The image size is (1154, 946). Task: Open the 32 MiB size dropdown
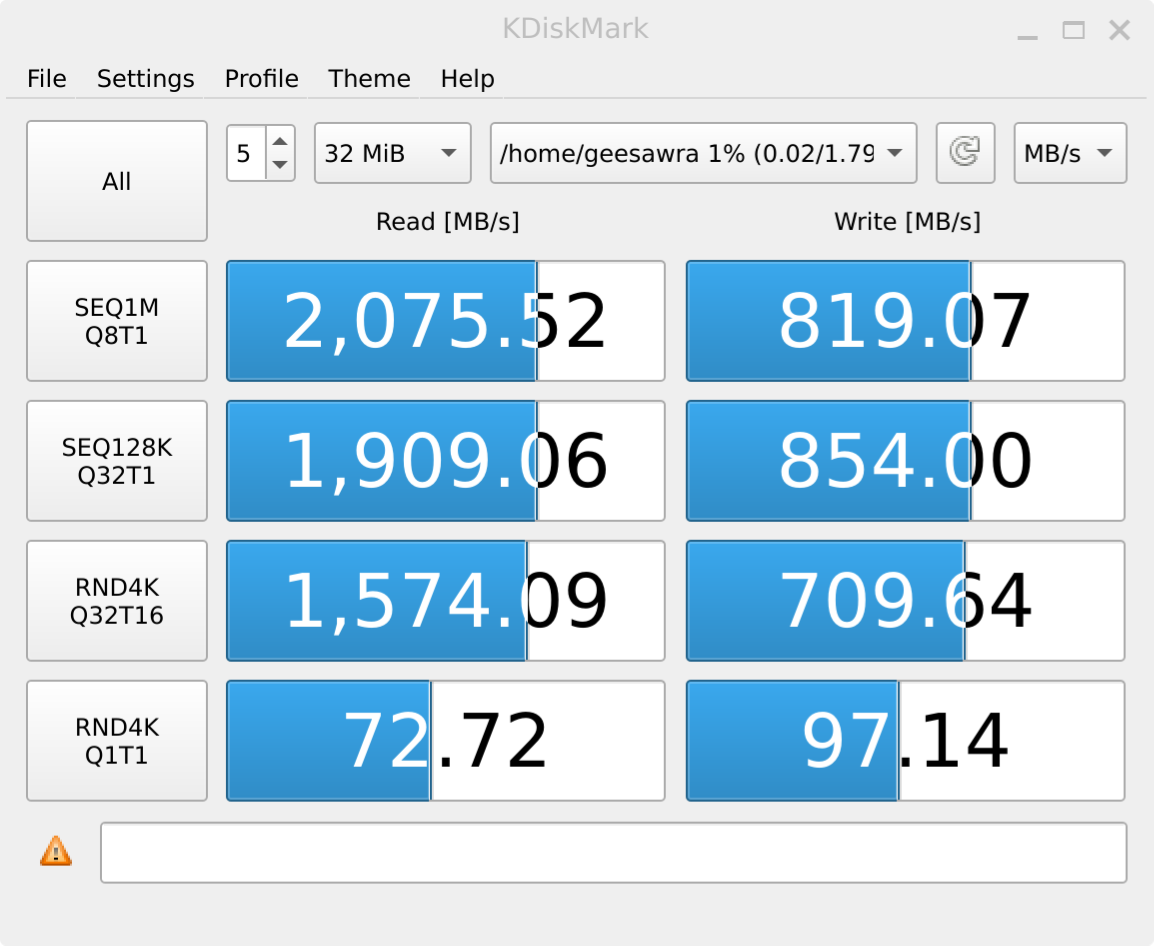[x=392, y=153]
